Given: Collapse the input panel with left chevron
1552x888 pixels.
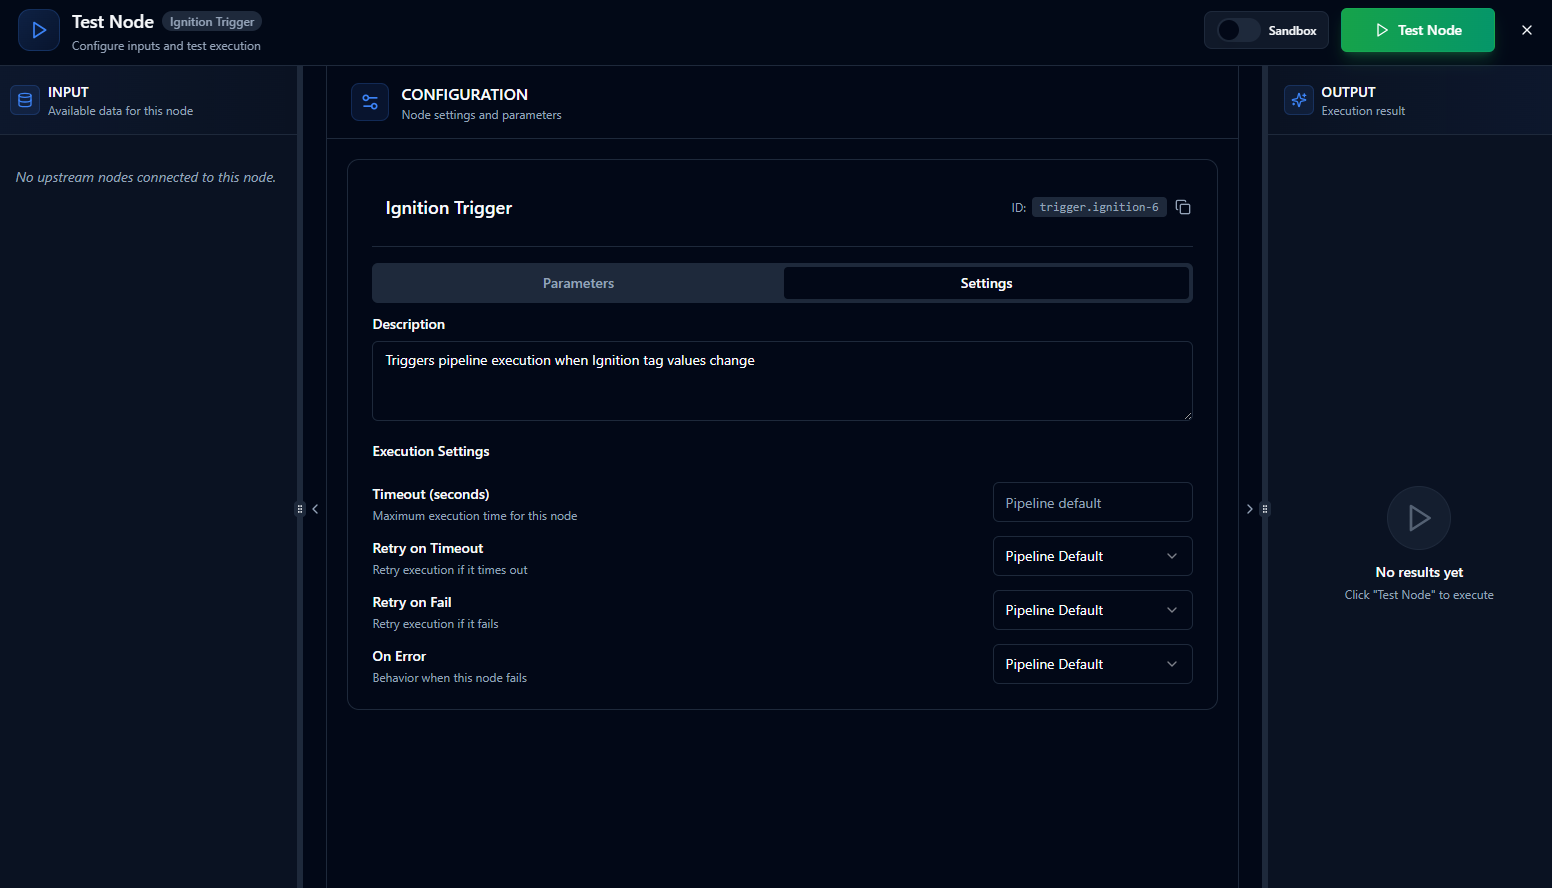Looking at the screenshot, I should 315,509.
